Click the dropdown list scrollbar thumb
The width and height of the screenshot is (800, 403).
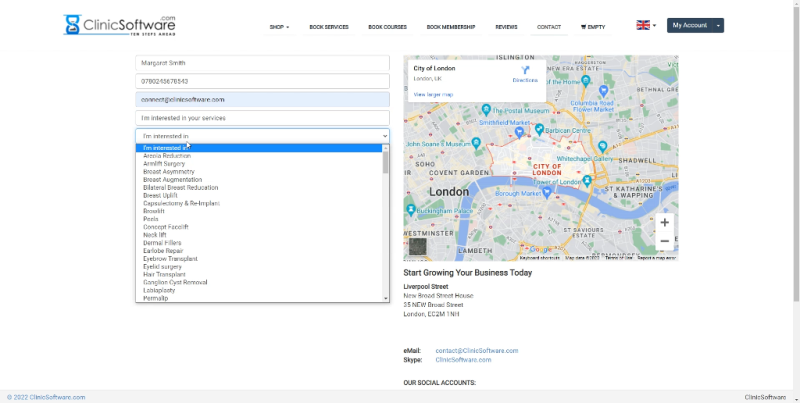pos(386,162)
